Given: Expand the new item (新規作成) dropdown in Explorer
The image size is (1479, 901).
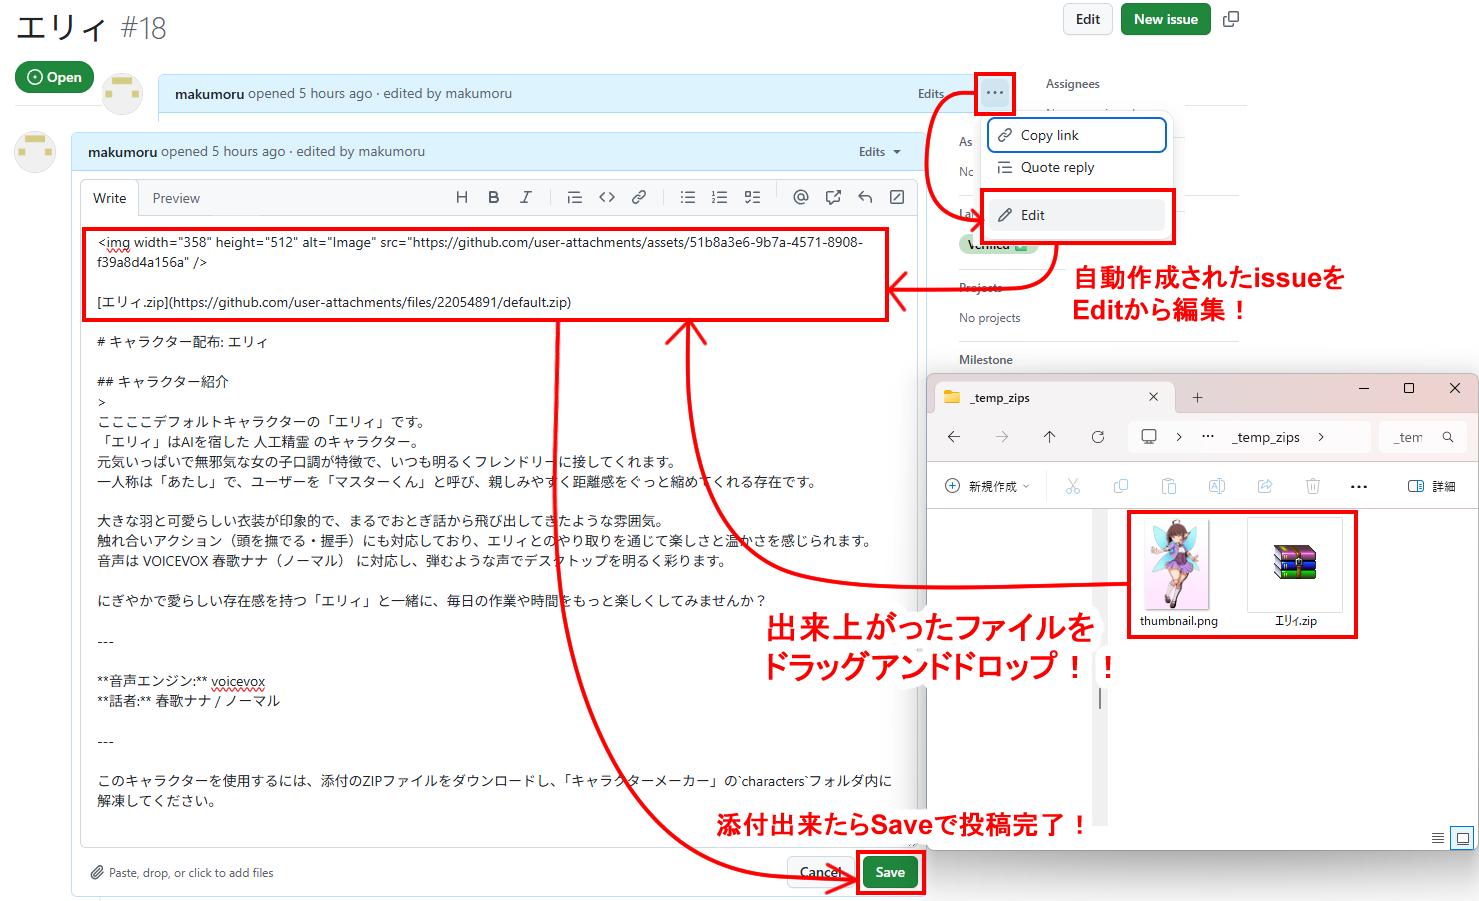Looking at the screenshot, I should [987, 486].
